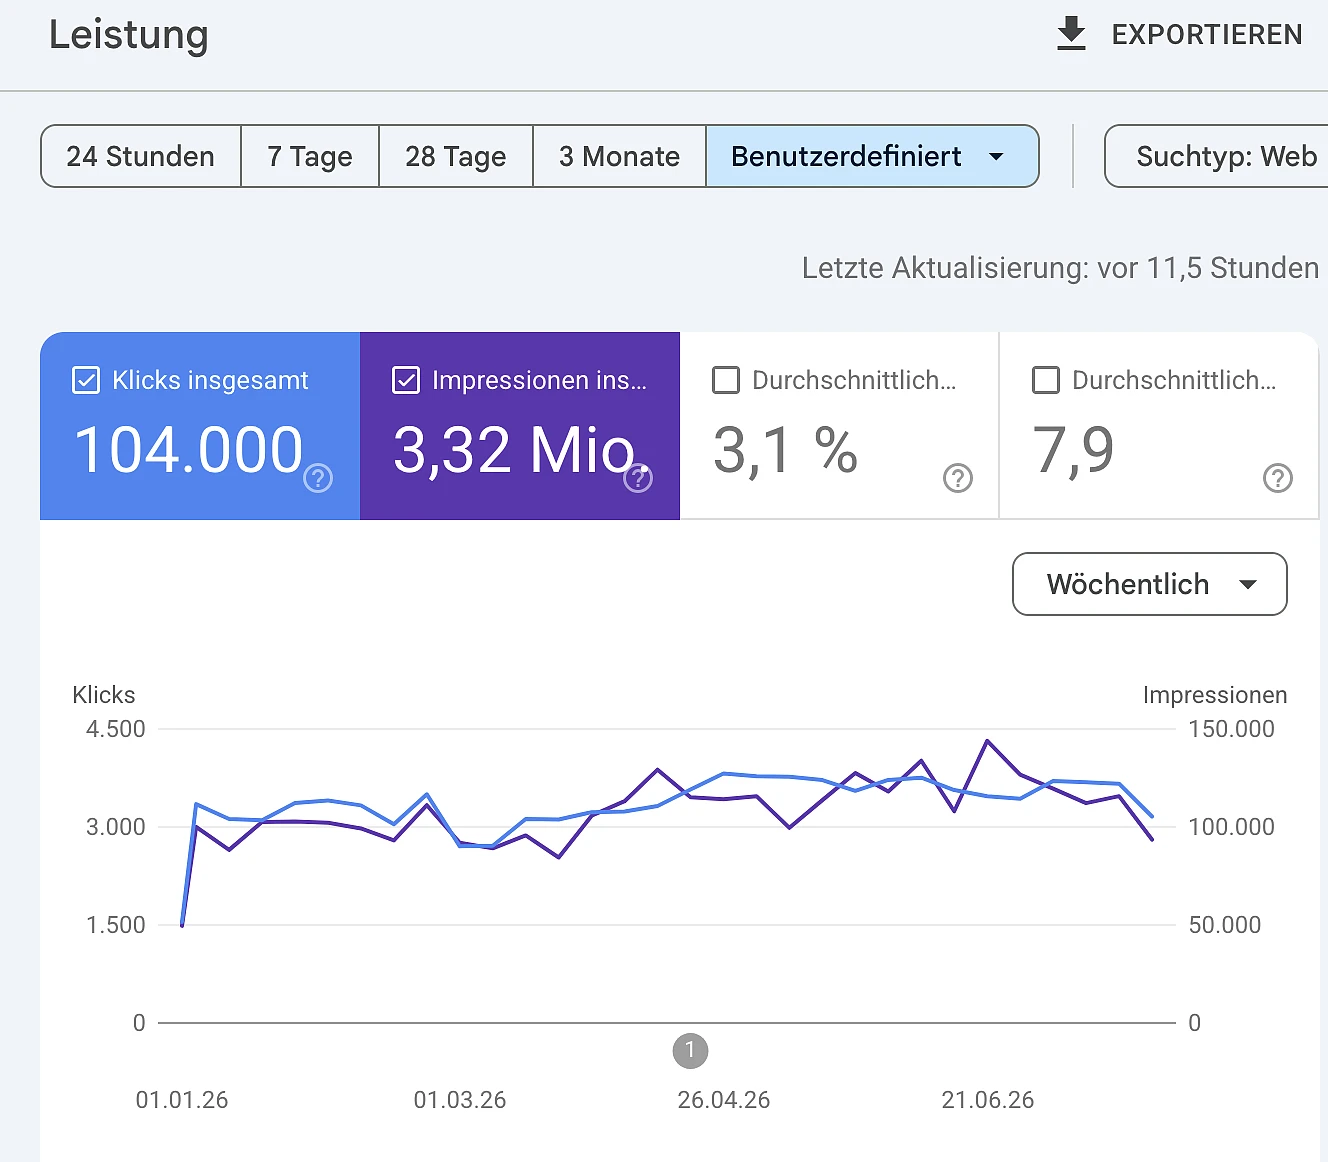The width and height of the screenshot is (1328, 1162).
Task: Open the Suchtyp: Web filter
Action: tap(1217, 156)
